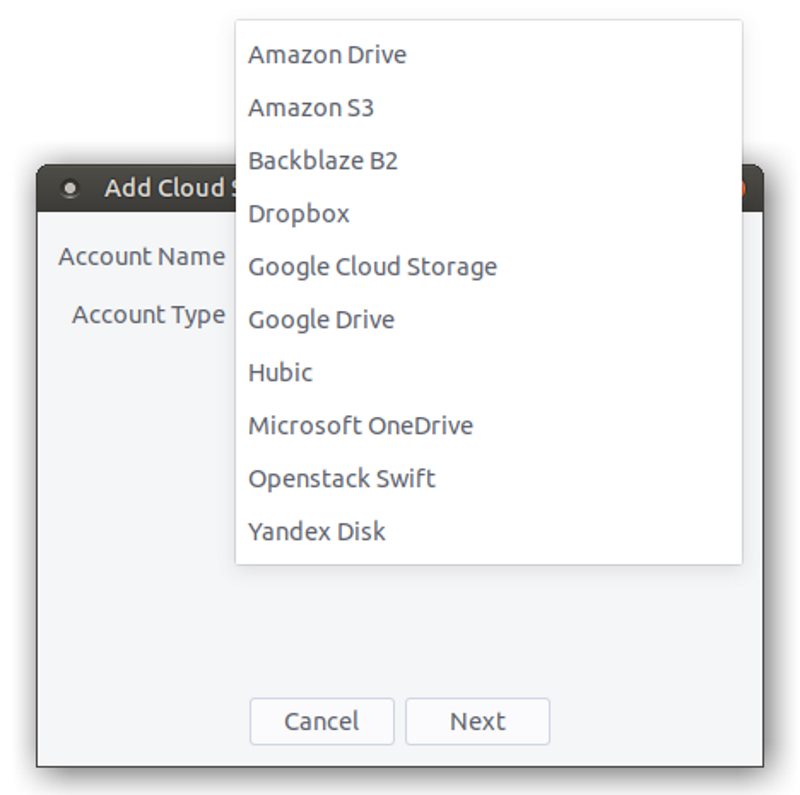Click the round icon in the title bar
The width and height of the screenshot is (800, 795).
point(69,188)
